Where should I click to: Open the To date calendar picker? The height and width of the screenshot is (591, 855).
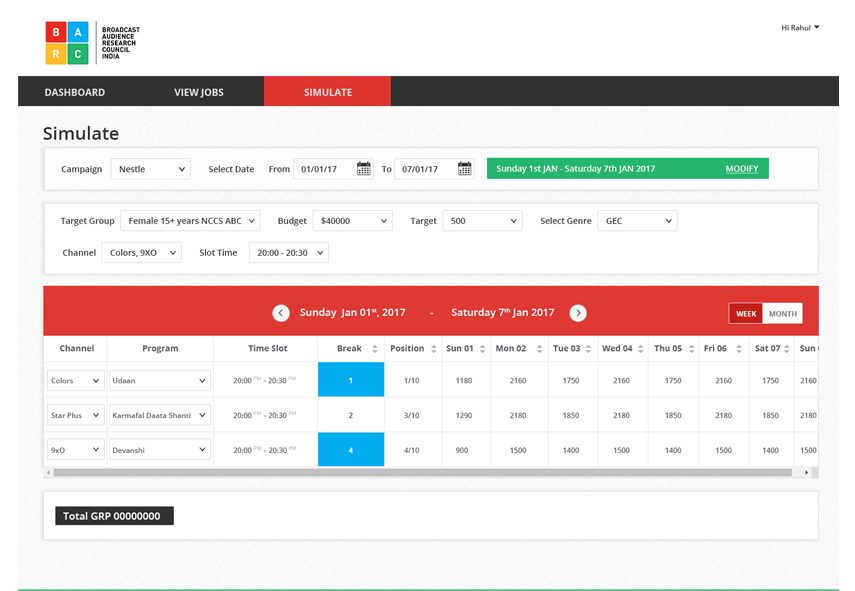(465, 169)
